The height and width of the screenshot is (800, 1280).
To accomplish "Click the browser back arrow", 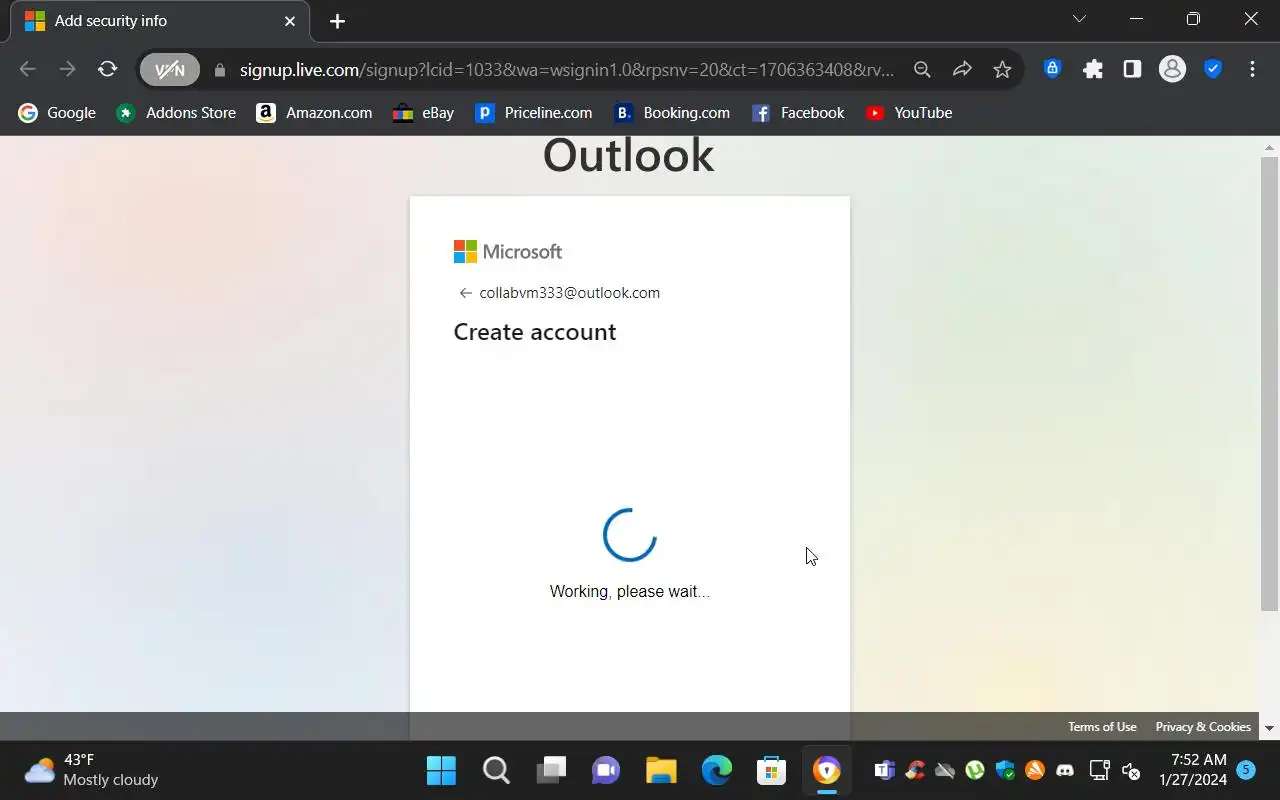I will [28, 69].
